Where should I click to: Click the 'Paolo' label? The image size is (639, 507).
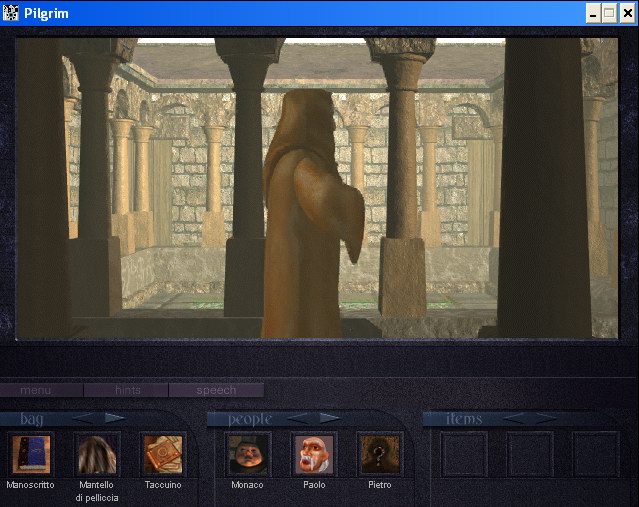click(314, 485)
